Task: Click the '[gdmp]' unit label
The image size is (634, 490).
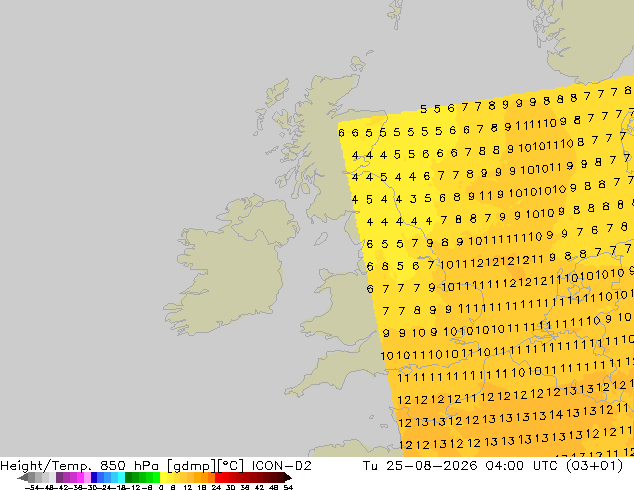Action: tap(192, 466)
